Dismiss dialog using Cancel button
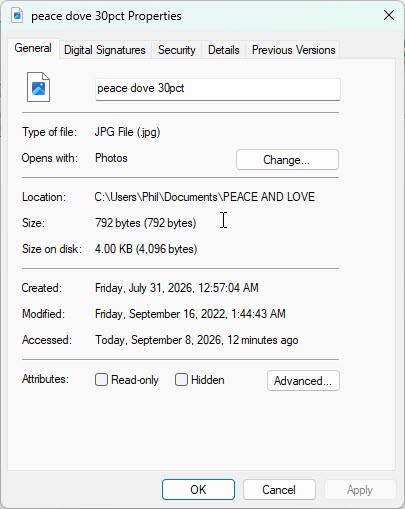 [279, 490]
